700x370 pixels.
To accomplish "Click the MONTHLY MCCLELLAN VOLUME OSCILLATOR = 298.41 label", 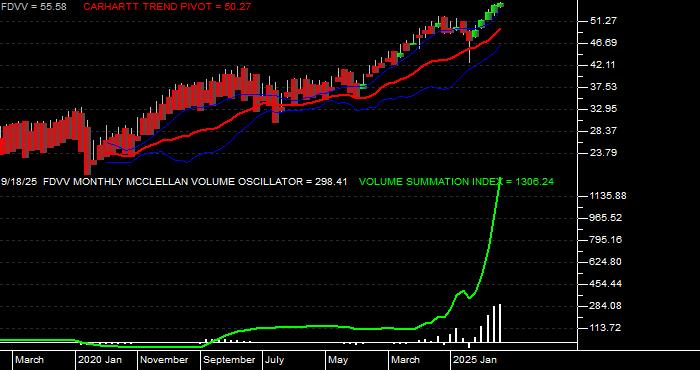I will (210, 182).
